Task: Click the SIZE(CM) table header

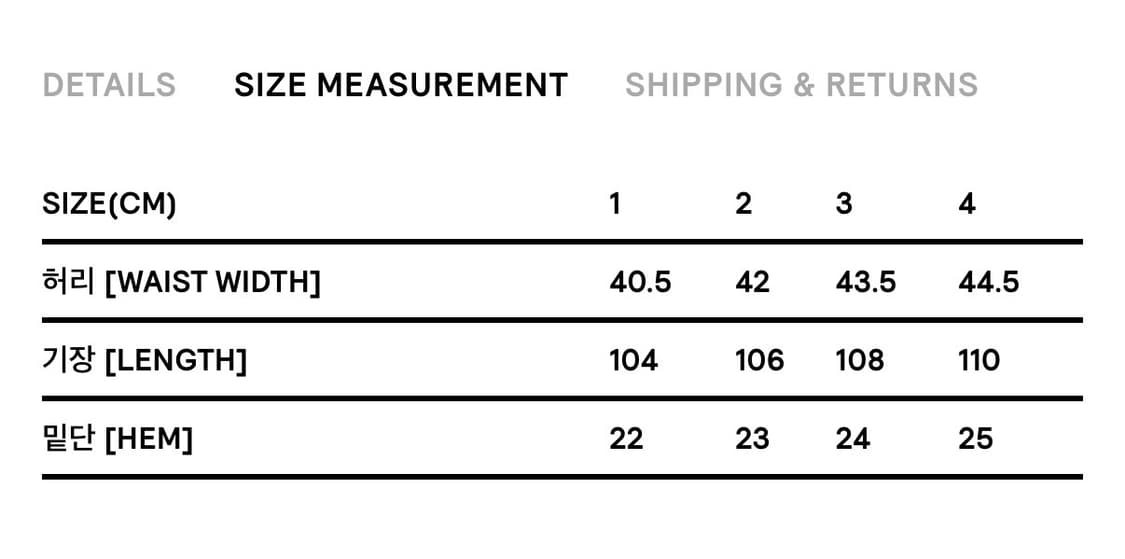Action: 109,204
